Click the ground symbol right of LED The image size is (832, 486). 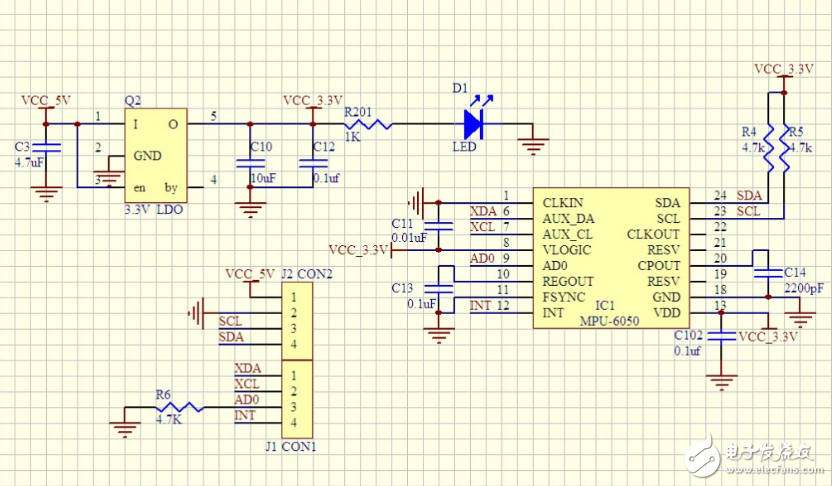[x=535, y=144]
